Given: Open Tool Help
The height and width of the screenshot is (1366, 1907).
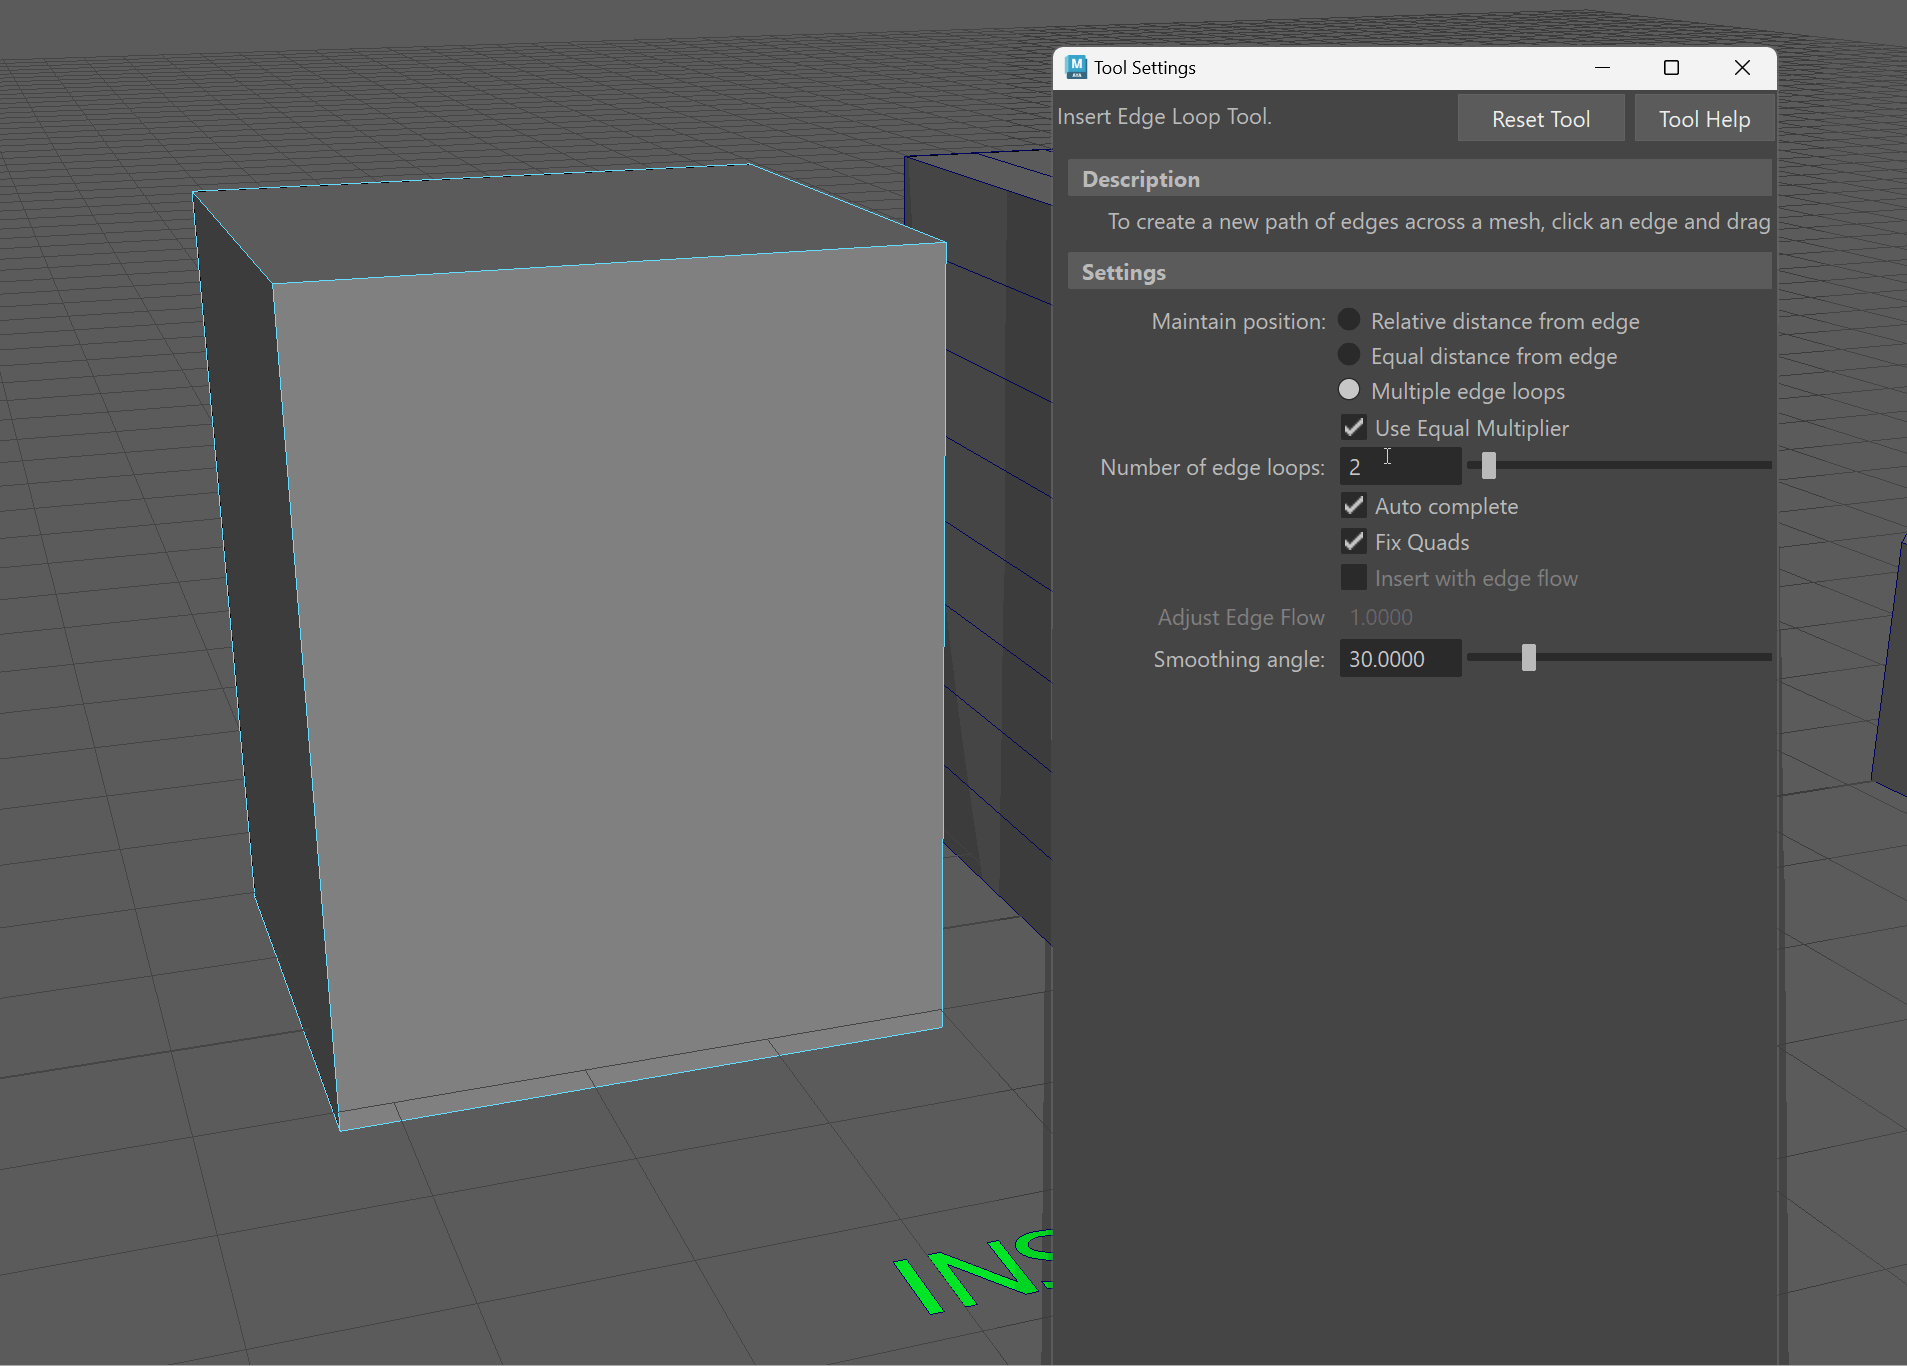Looking at the screenshot, I should click(x=1704, y=119).
